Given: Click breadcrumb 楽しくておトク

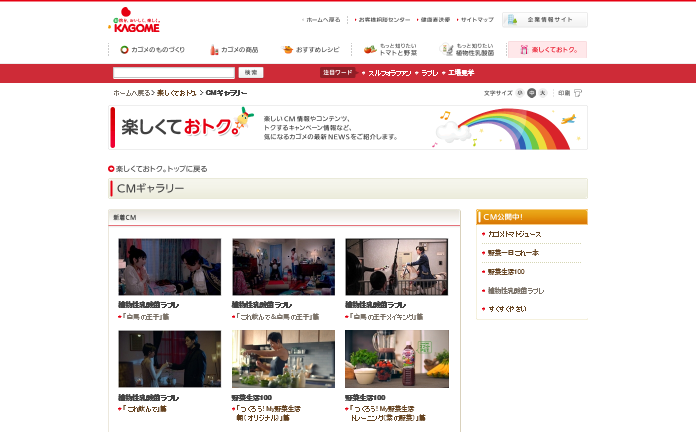Looking at the screenshot, I should coord(177,93).
